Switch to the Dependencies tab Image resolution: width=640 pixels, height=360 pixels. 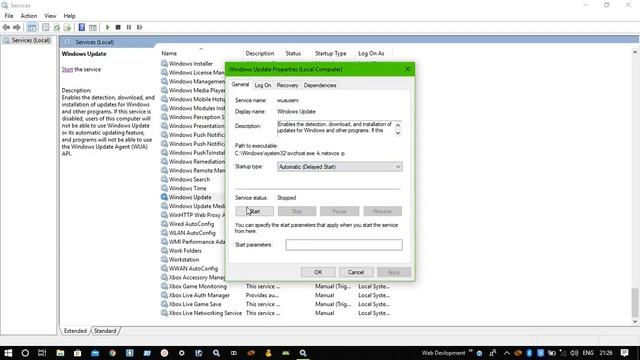point(320,85)
